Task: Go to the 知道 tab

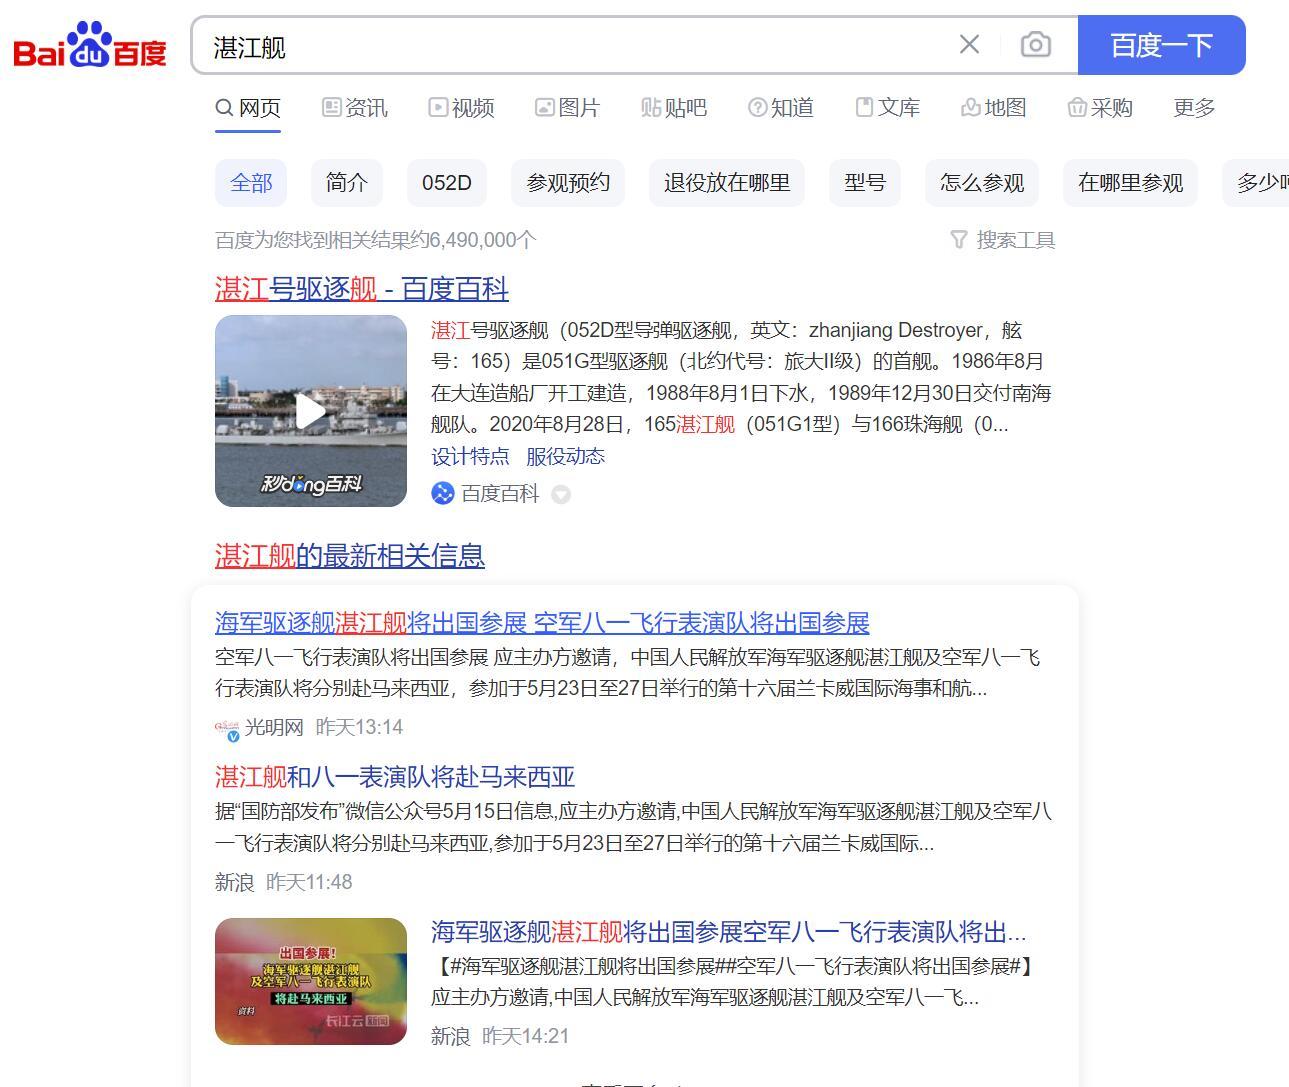Action: (x=781, y=107)
